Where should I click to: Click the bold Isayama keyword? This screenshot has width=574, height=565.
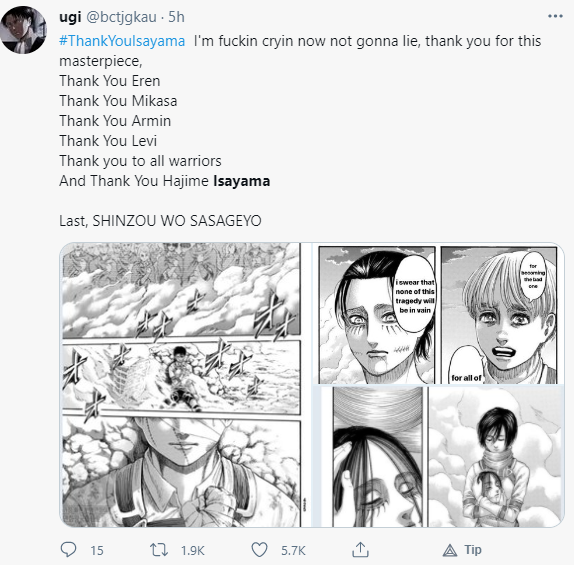(x=242, y=181)
